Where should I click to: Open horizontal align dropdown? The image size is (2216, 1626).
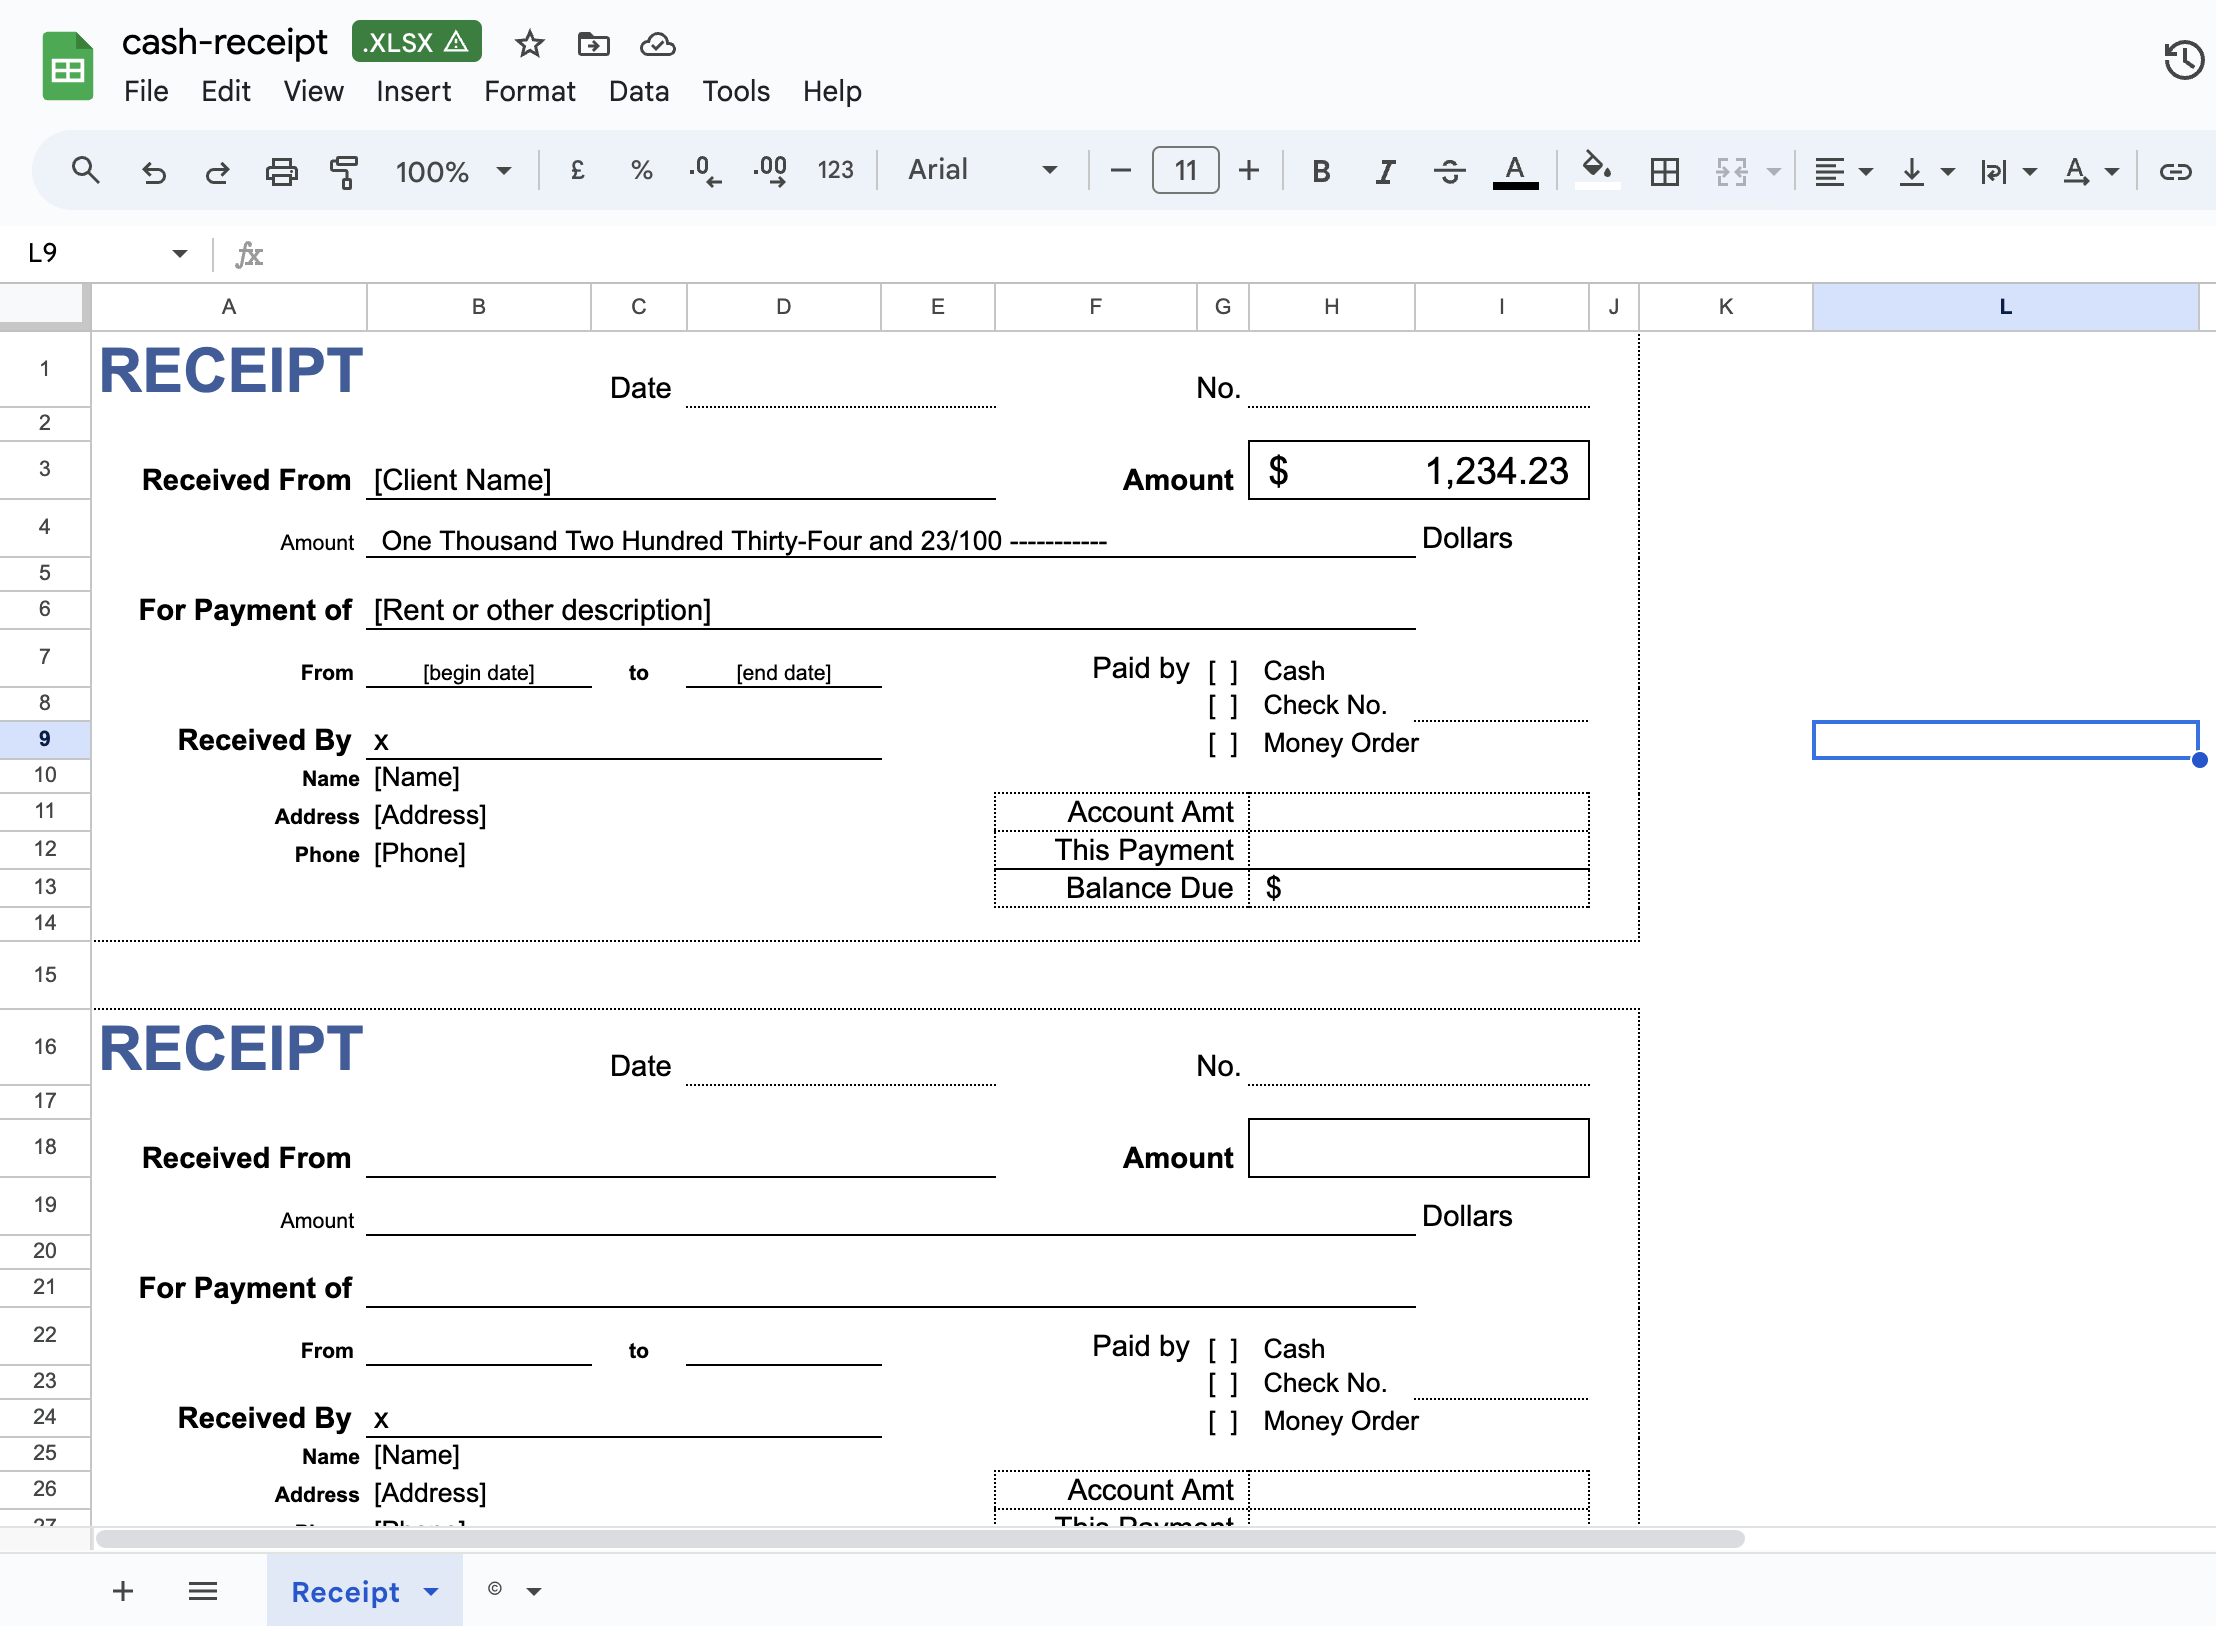coord(1843,172)
